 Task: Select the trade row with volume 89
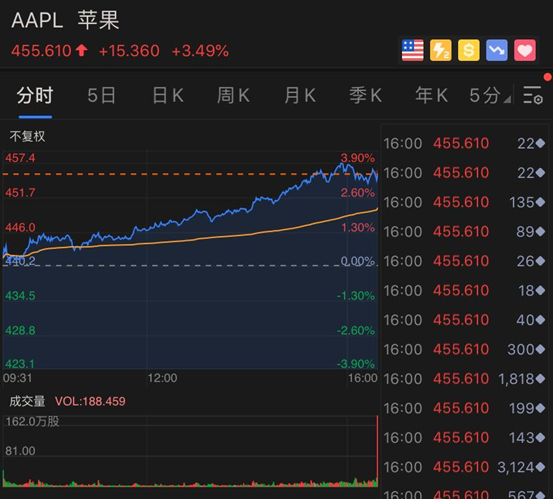click(x=464, y=232)
